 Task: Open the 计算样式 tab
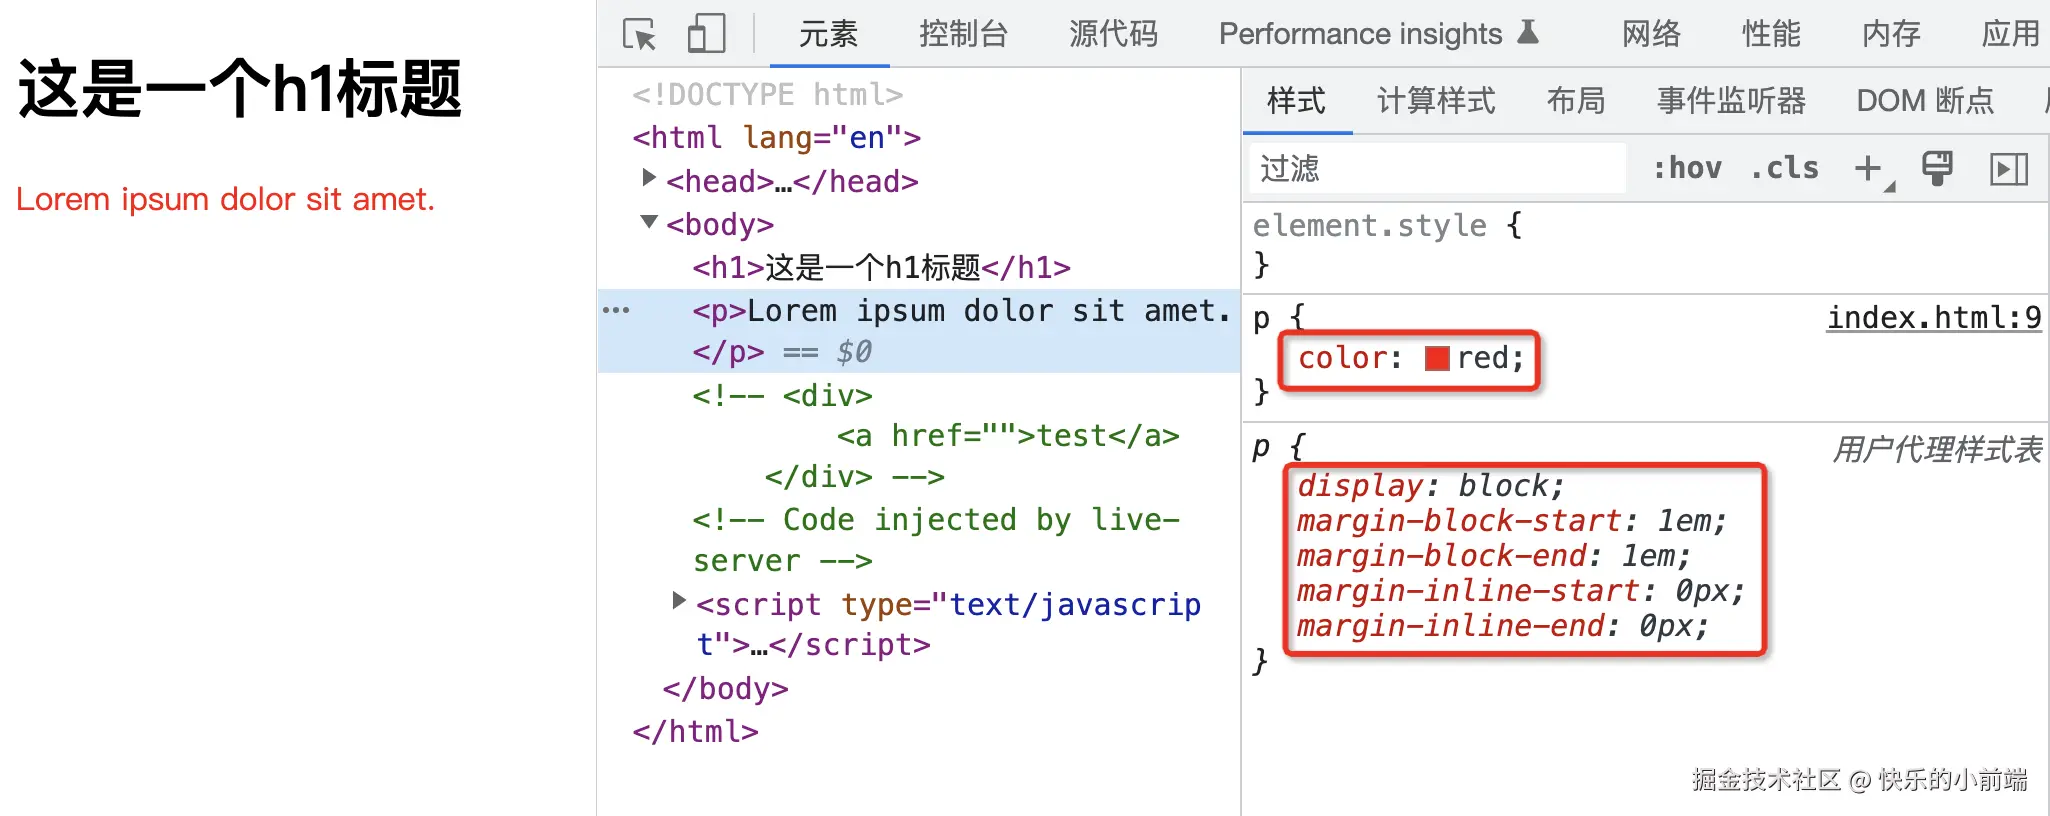coord(1436,100)
